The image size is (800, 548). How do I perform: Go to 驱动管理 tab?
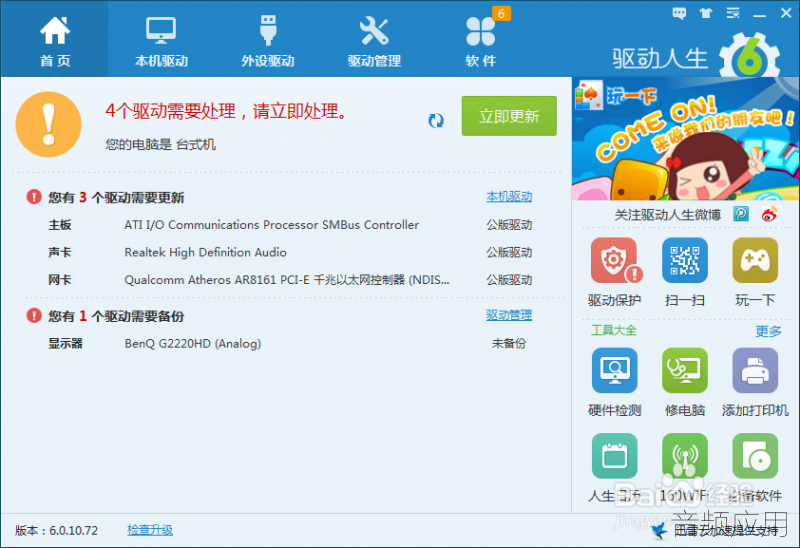[374, 41]
